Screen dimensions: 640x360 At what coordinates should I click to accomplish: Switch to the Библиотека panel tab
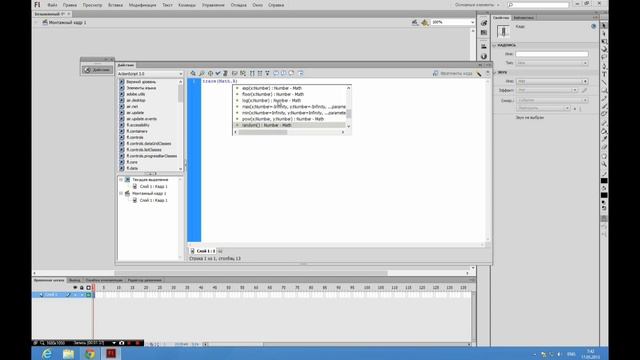[523, 18]
